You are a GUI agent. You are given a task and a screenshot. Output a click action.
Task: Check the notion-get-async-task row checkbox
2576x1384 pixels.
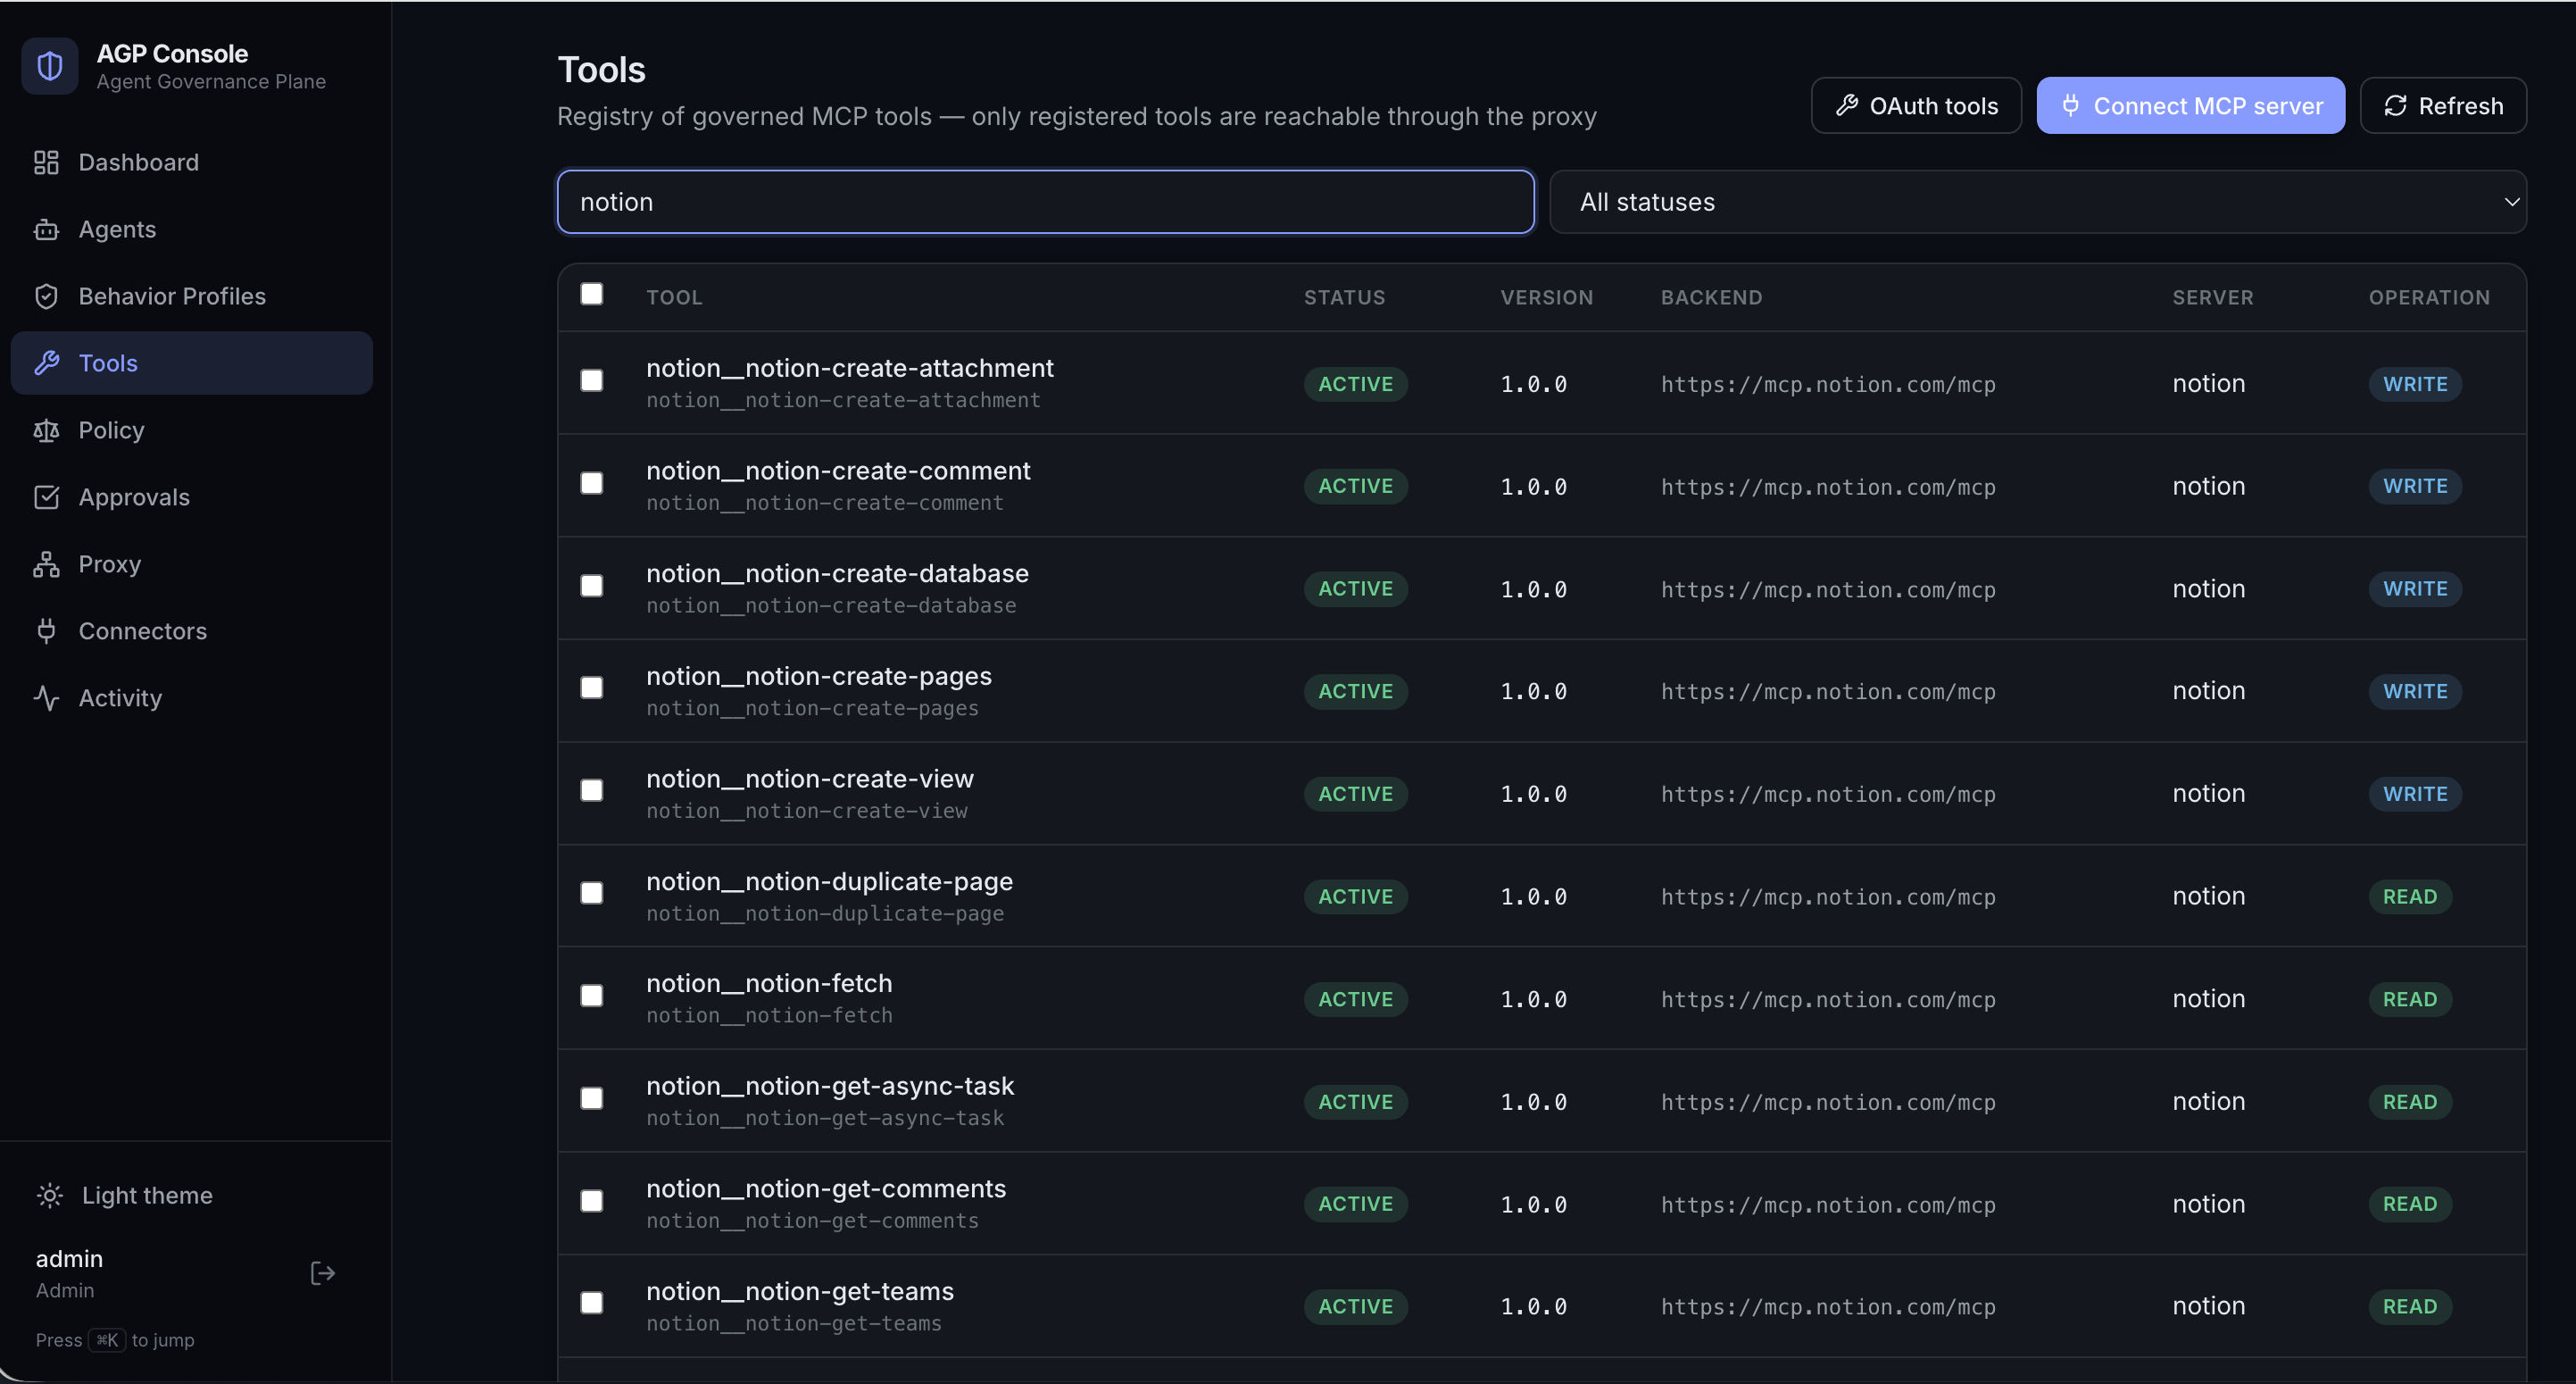pyautogui.click(x=592, y=1099)
